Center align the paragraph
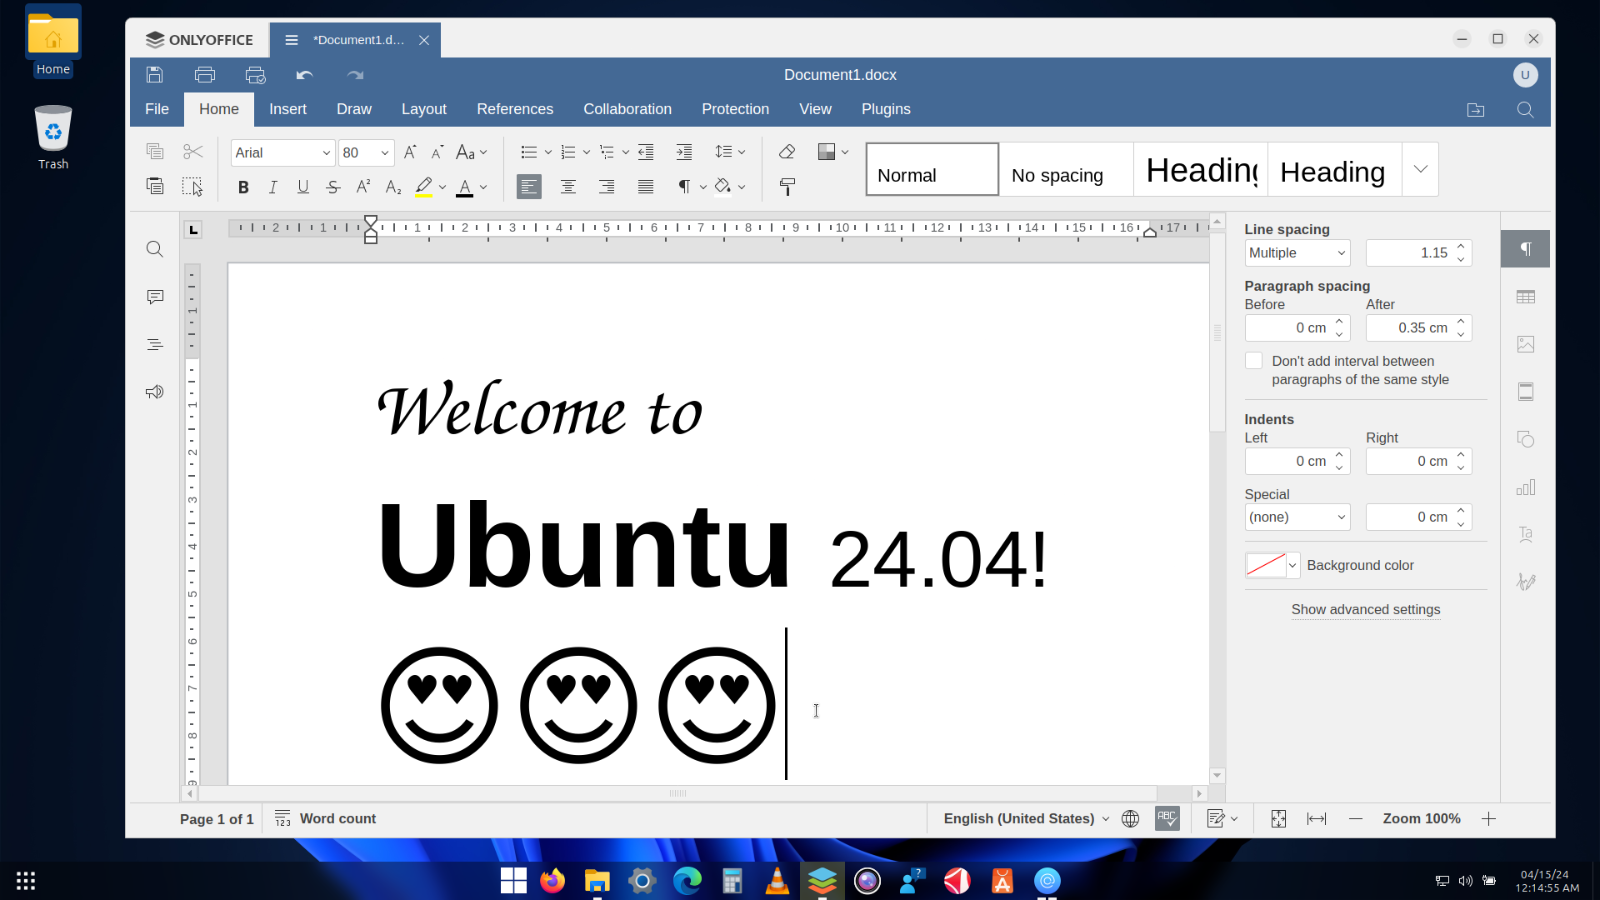The width and height of the screenshot is (1600, 900). pyautogui.click(x=568, y=186)
